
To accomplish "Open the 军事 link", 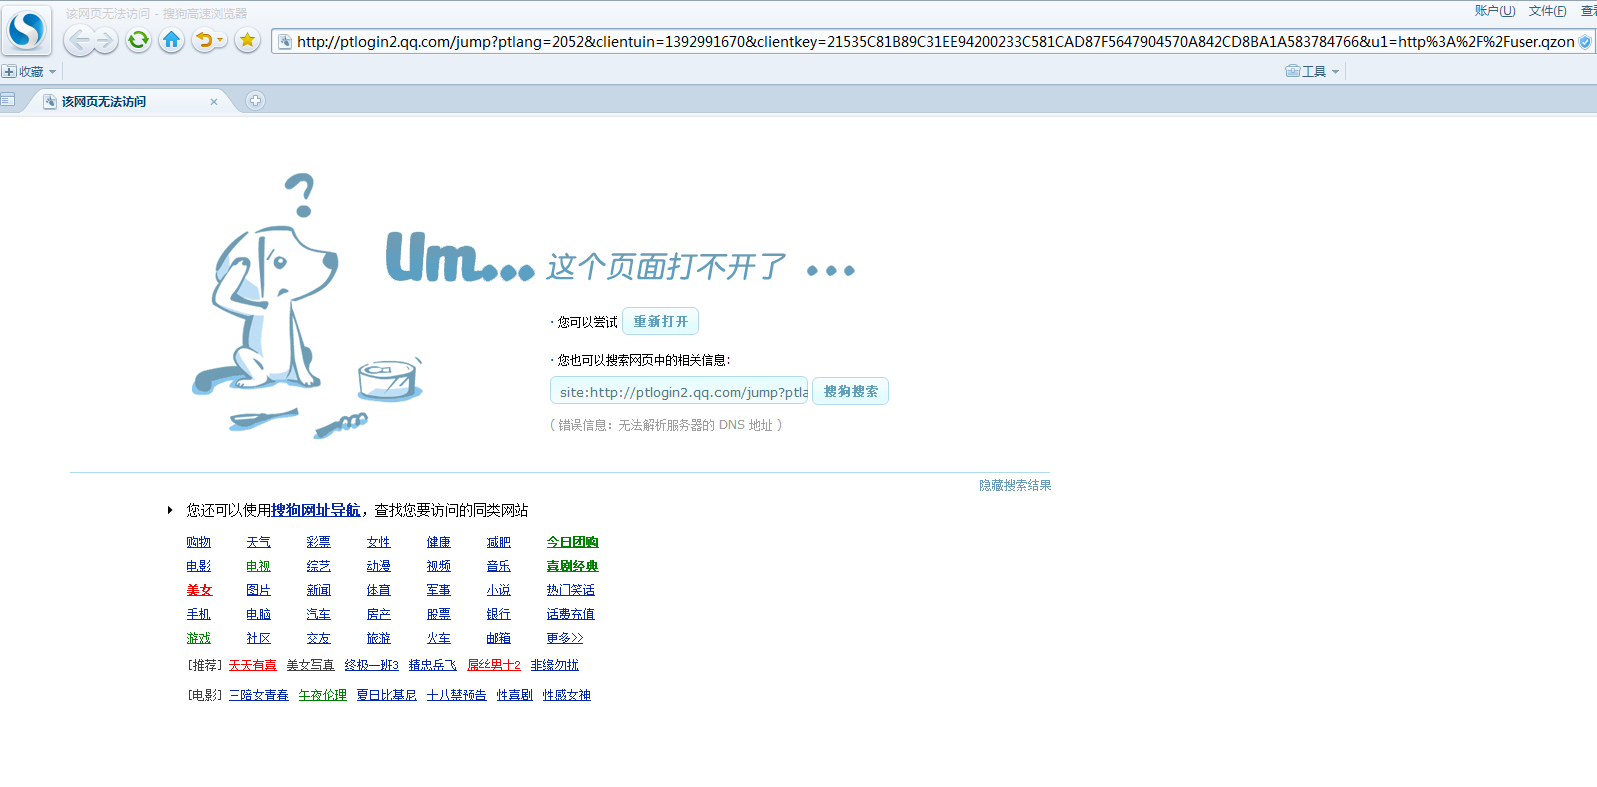I will (438, 590).
